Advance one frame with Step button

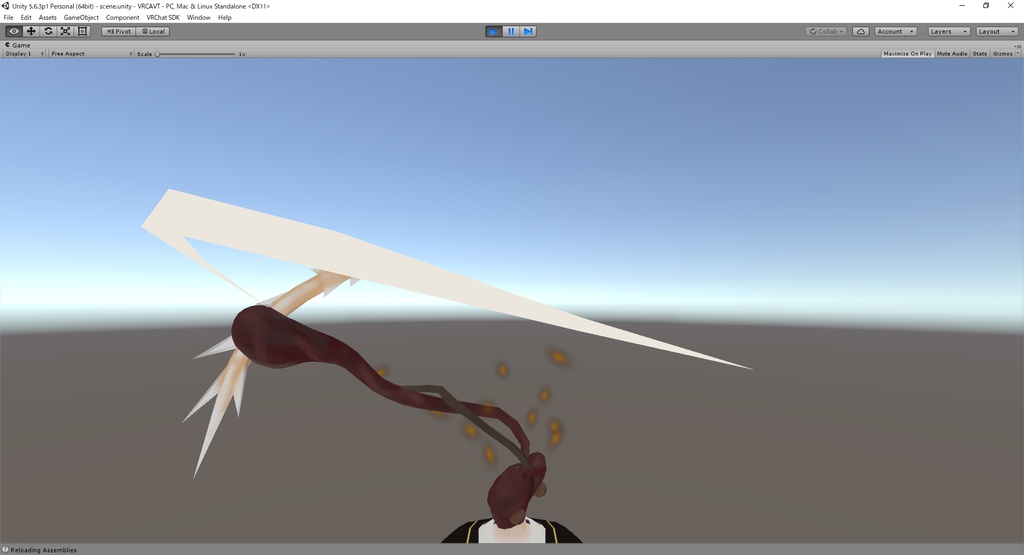pos(528,31)
